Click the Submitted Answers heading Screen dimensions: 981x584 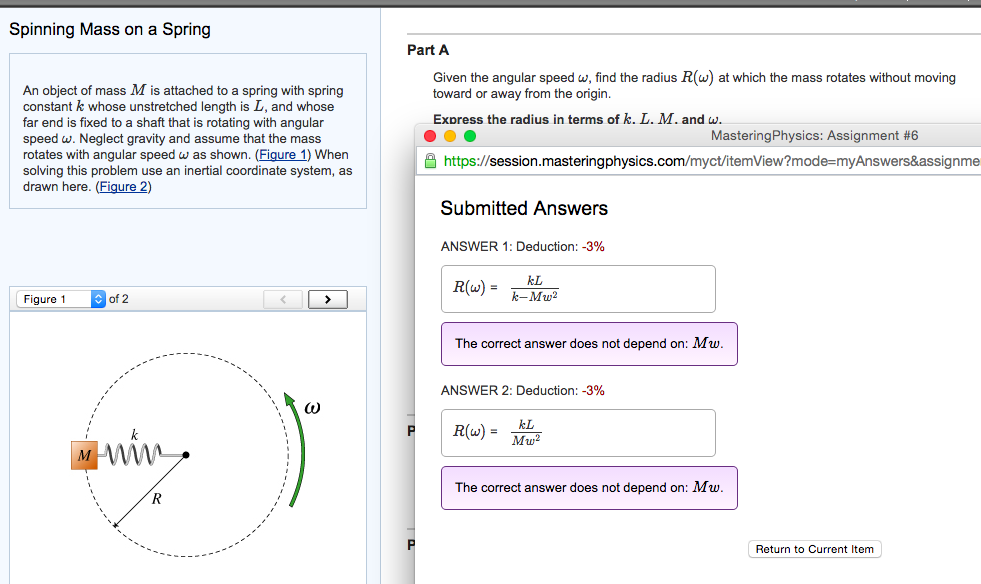[x=524, y=208]
